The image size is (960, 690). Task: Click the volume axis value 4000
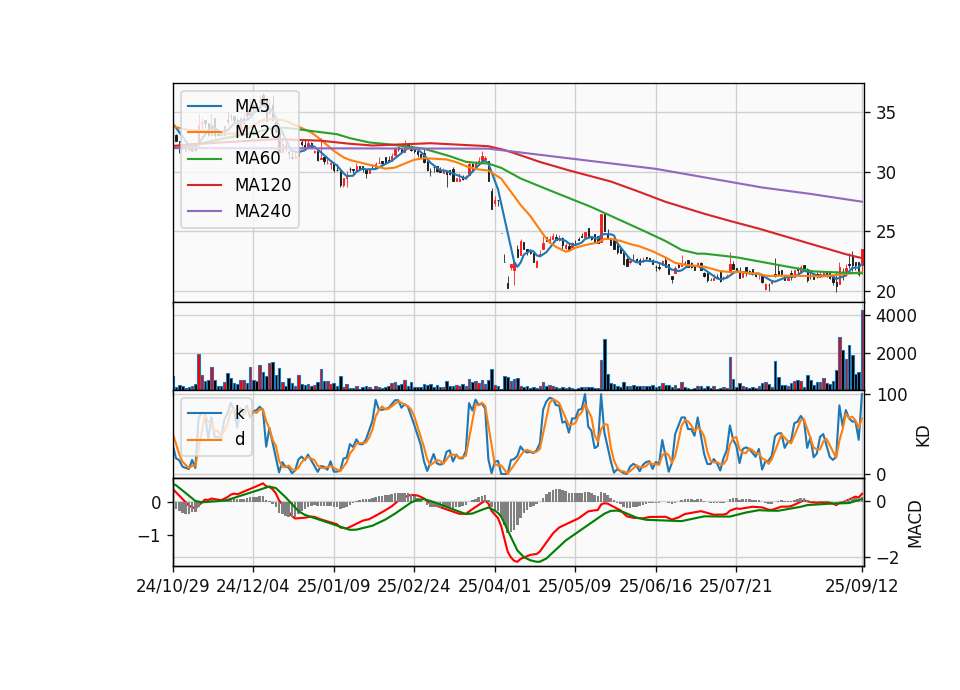(x=896, y=317)
